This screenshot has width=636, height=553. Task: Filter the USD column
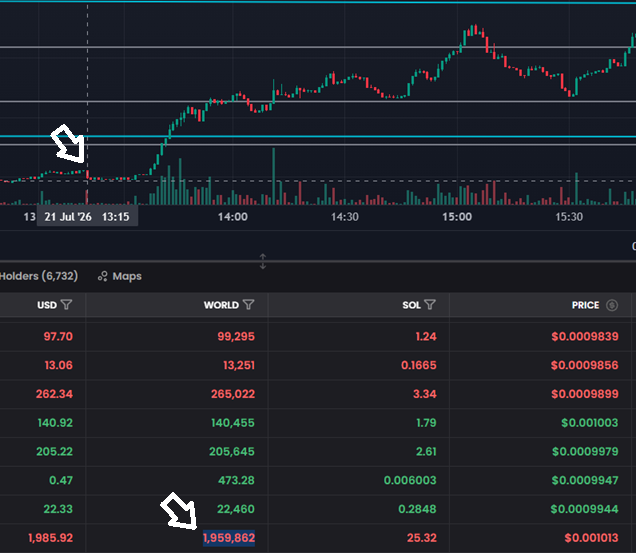click(x=67, y=305)
